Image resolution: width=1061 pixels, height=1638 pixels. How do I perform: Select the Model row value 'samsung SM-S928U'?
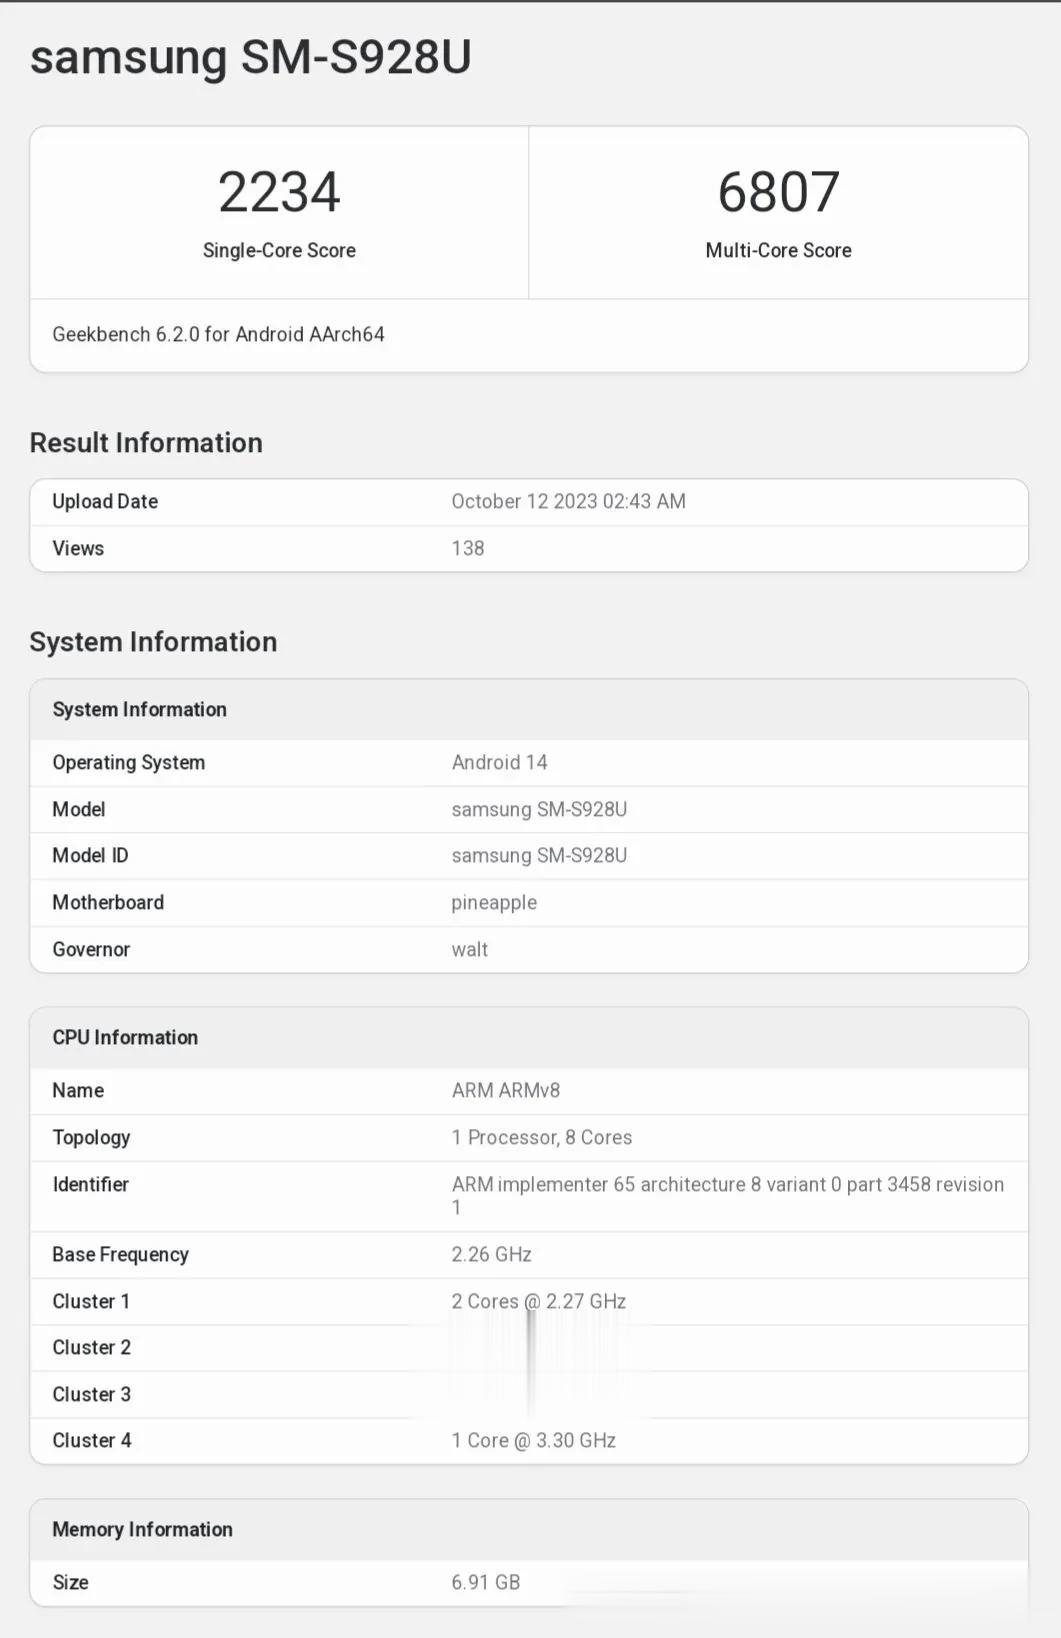[x=539, y=809]
